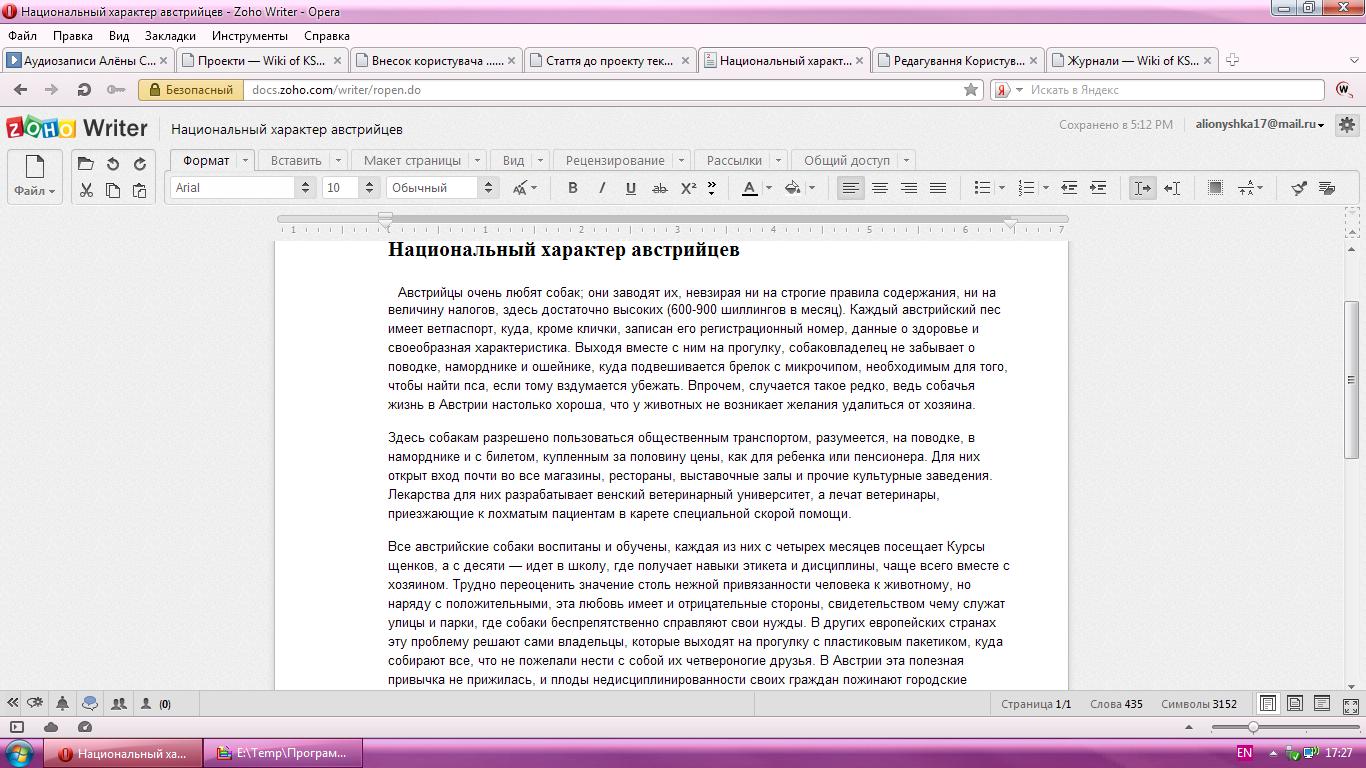This screenshot has height=768, width=1366.
Task: Click the Zoho Writer logo
Action: pos(77,128)
